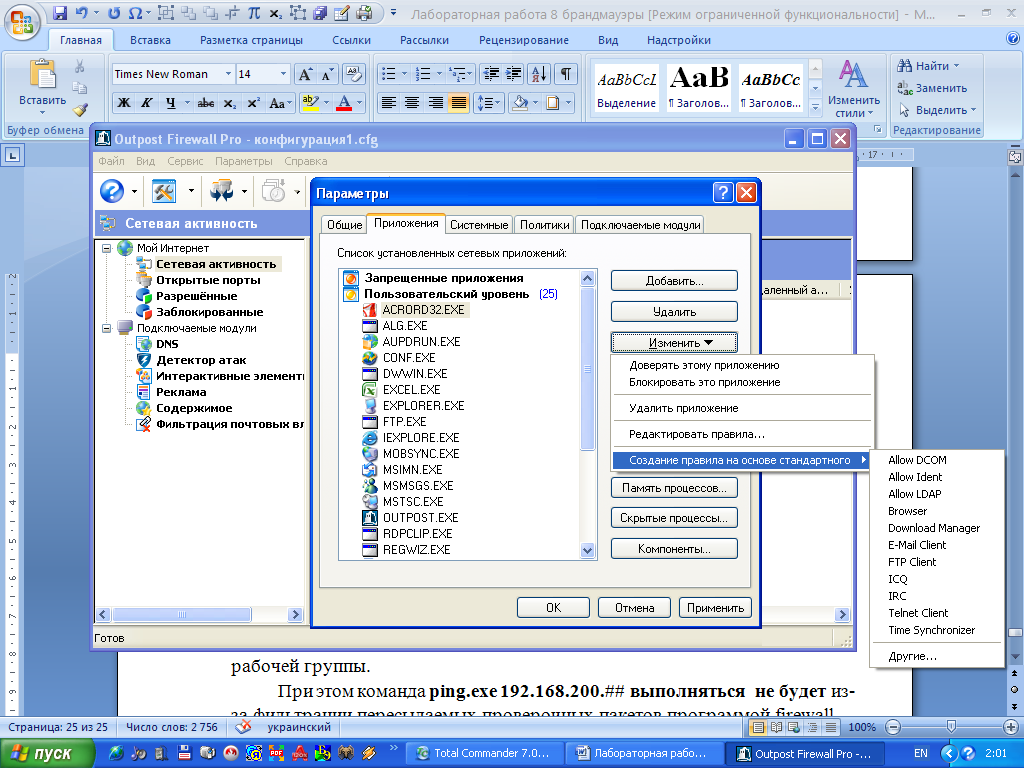Collapse the Подключаемые модули tree node
Screen dimensions: 1024x768
[106, 328]
